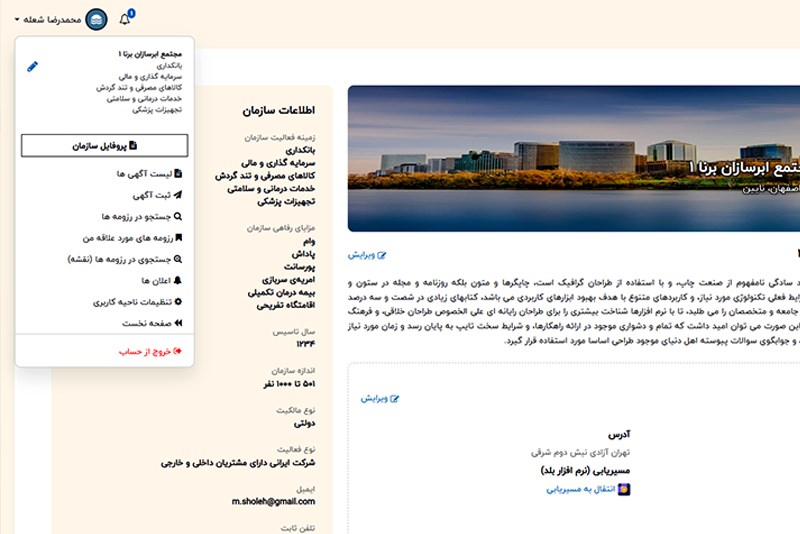Select the email m.sholeh@gmail.com

273,501
